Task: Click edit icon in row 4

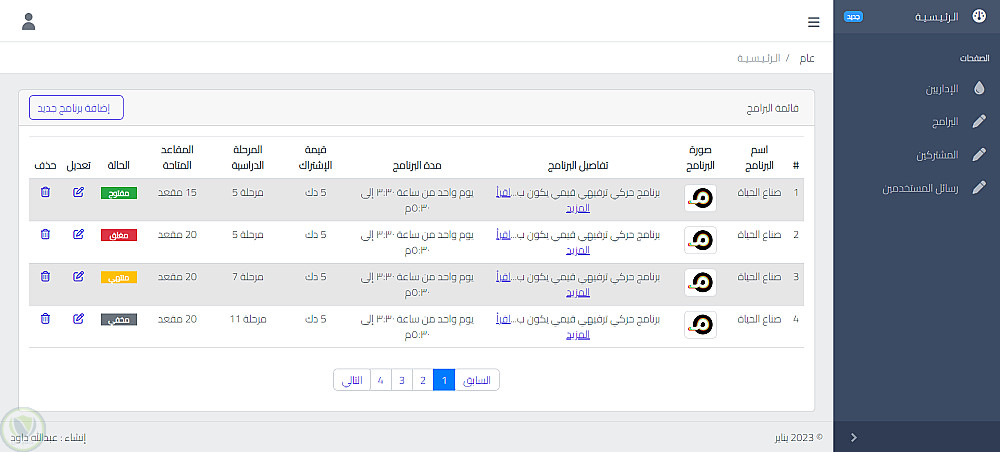Action: (x=79, y=319)
